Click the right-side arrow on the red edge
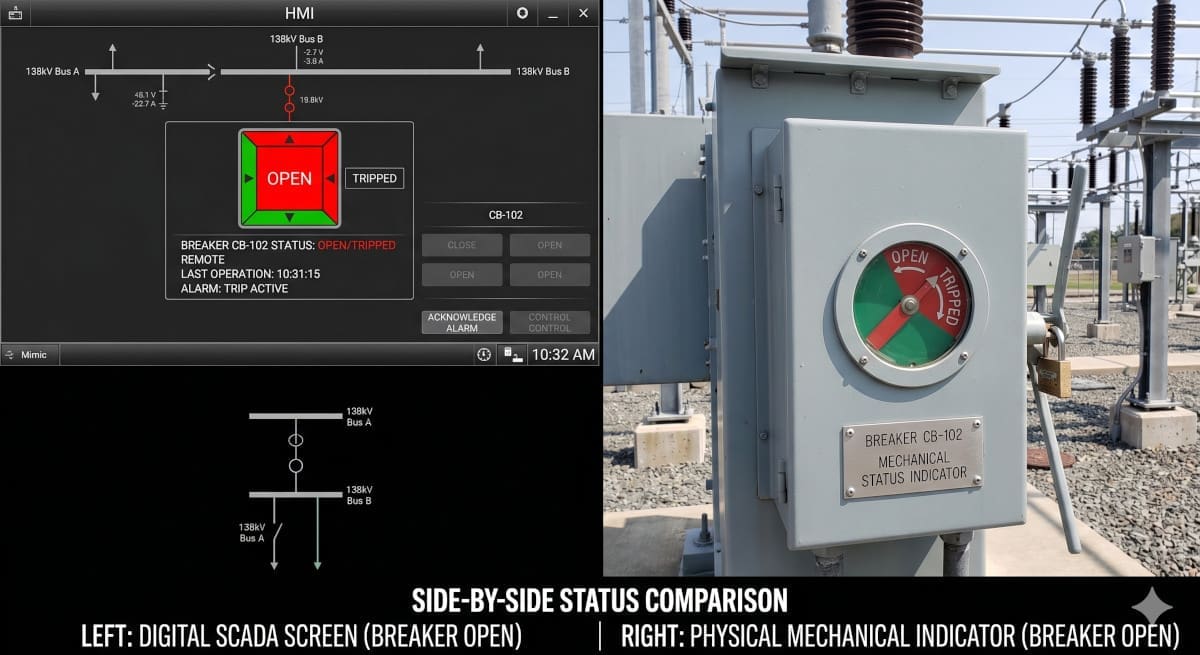Screen dimensions: 1200x655 tap(330, 178)
